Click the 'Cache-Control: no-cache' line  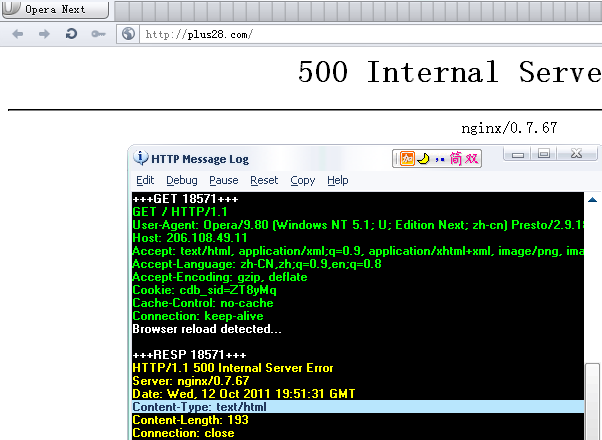pyautogui.click(x=203, y=303)
